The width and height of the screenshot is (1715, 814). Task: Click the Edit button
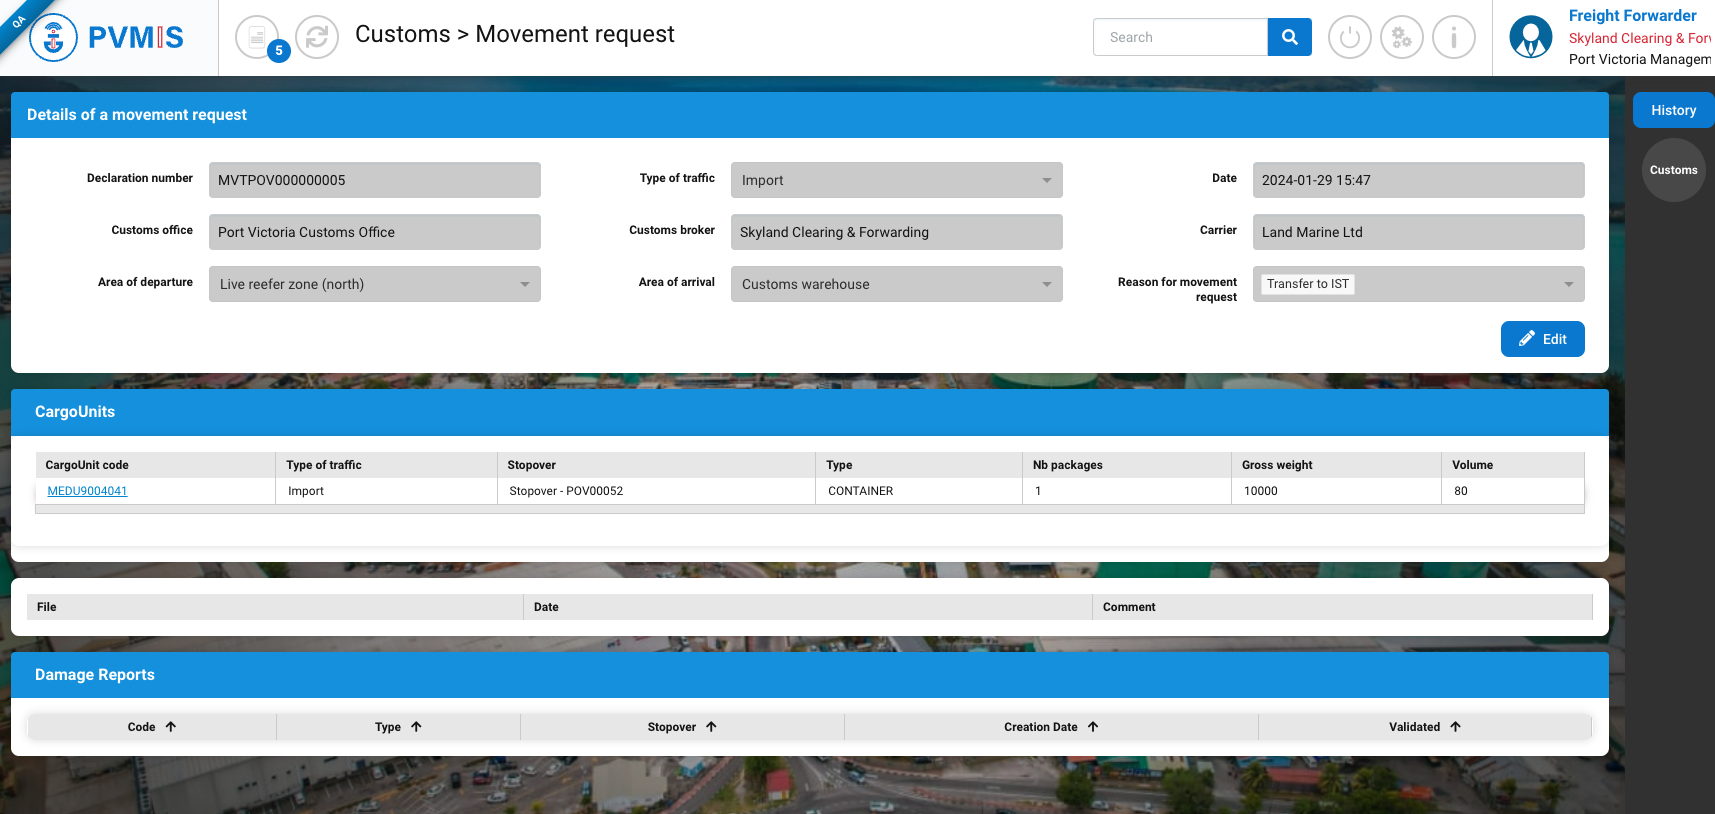1542,339
